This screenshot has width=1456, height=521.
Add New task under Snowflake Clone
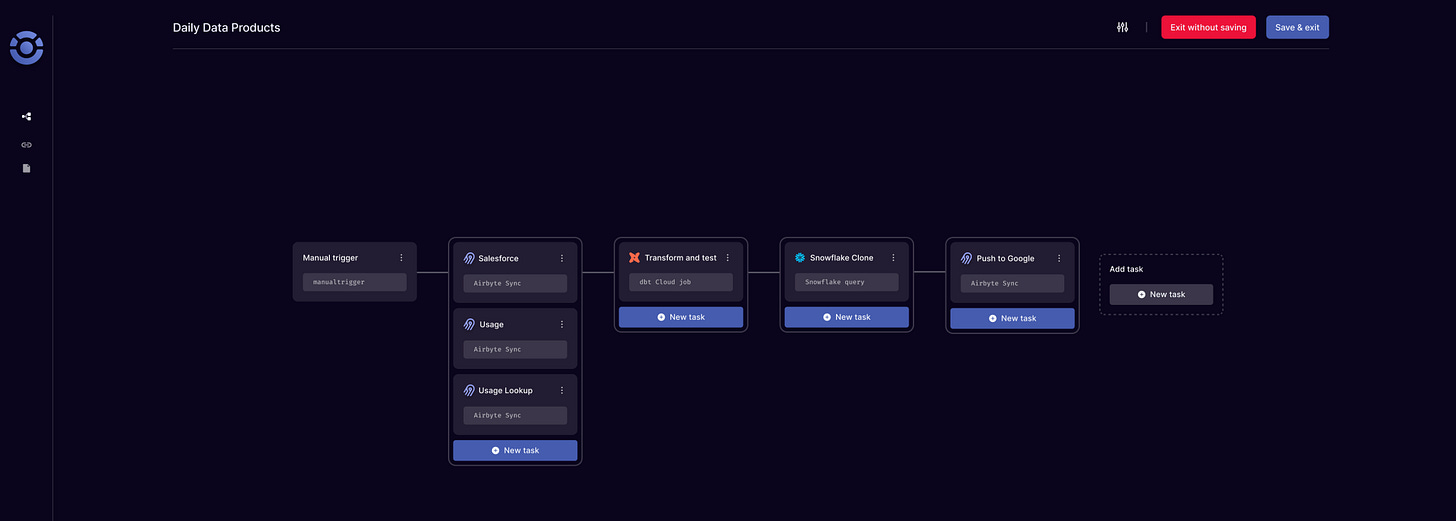point(847,317)
